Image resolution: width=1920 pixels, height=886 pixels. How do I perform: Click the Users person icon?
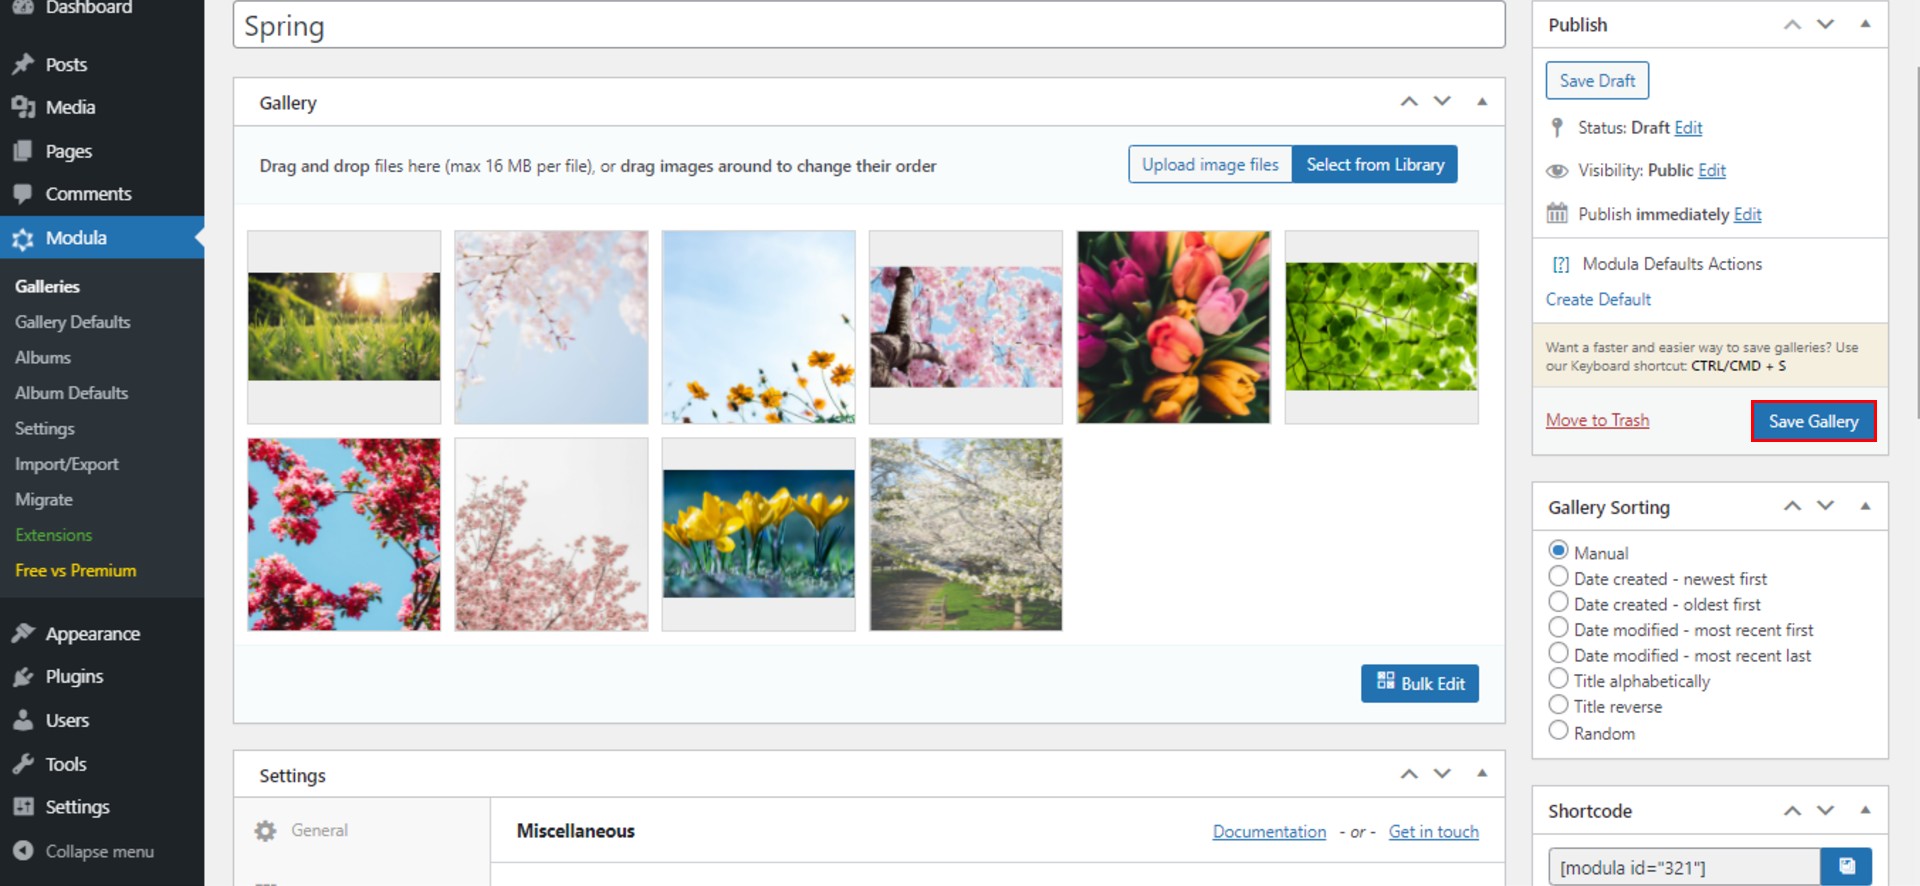(23, 720)
